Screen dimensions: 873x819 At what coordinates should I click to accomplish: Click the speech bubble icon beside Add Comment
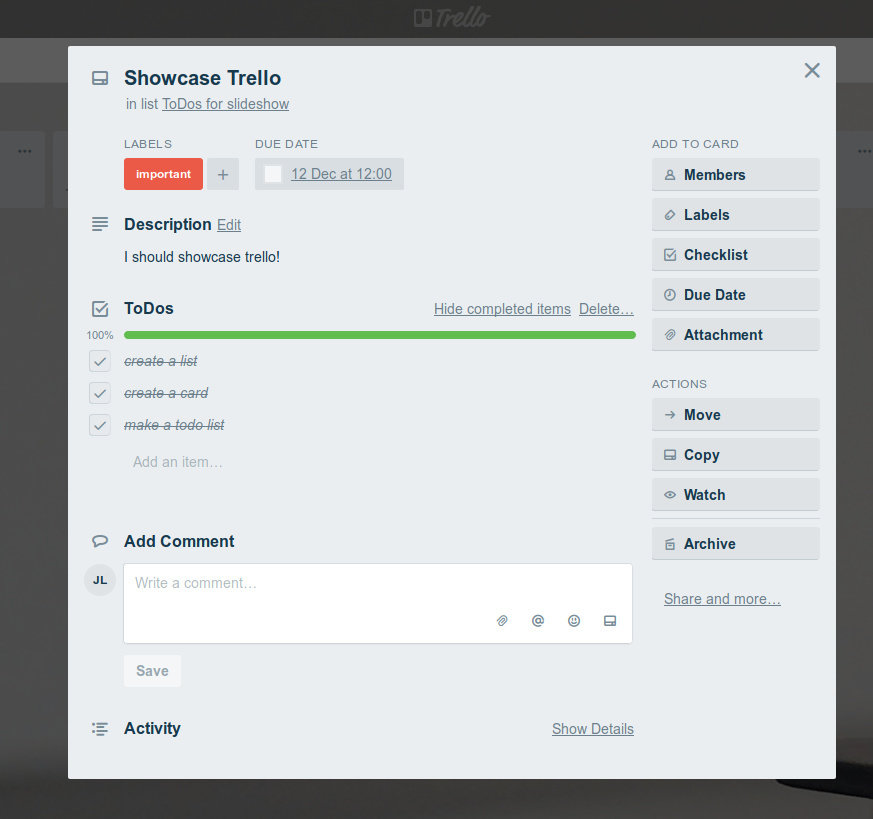click(x=100, y=541)
